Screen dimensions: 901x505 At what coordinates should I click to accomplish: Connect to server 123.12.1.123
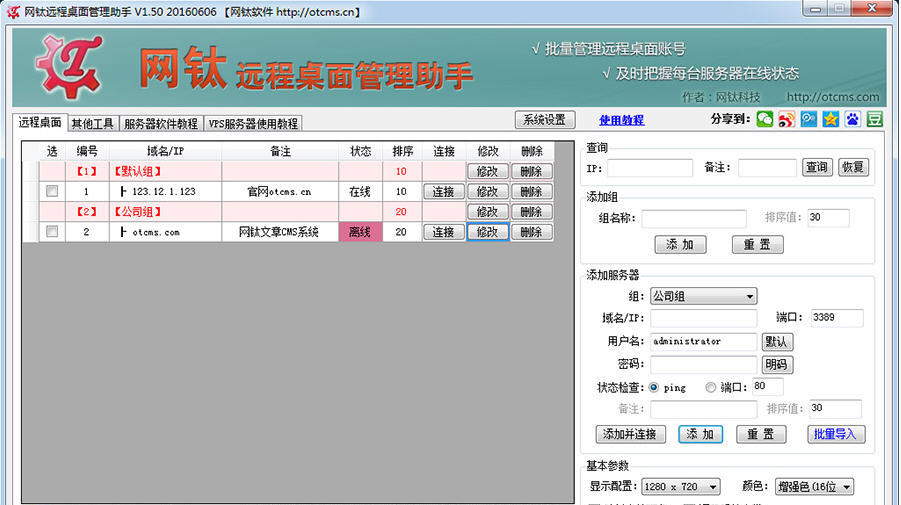click(x=444, y=191)
